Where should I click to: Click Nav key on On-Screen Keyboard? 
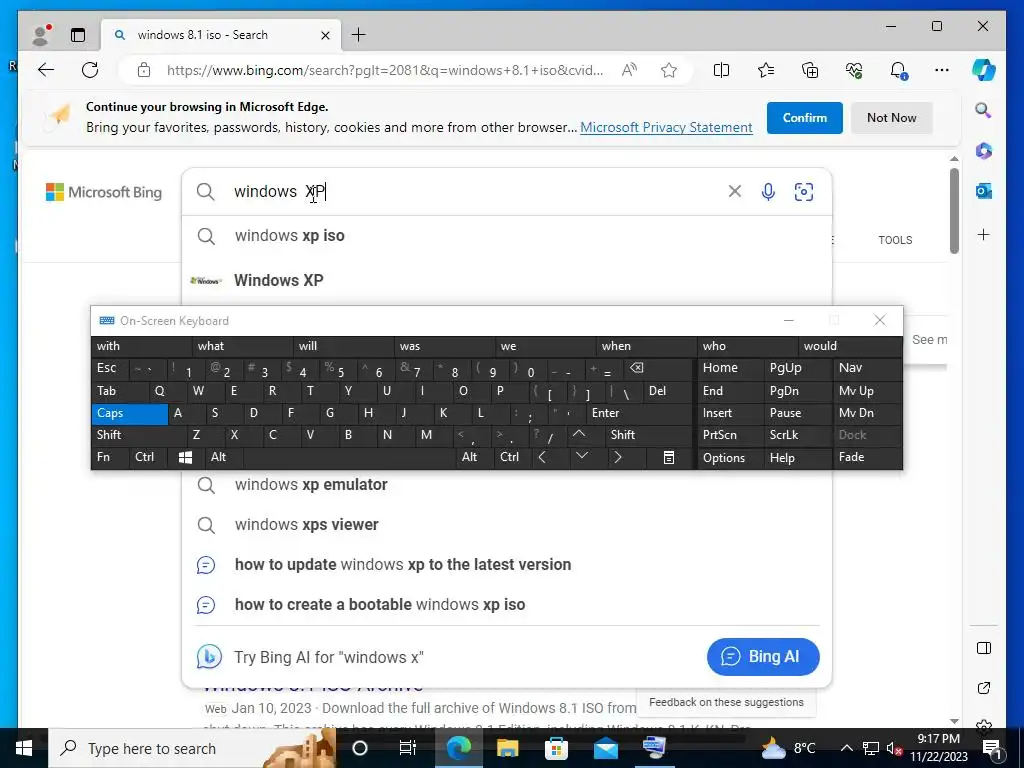[x=869, y=368]
